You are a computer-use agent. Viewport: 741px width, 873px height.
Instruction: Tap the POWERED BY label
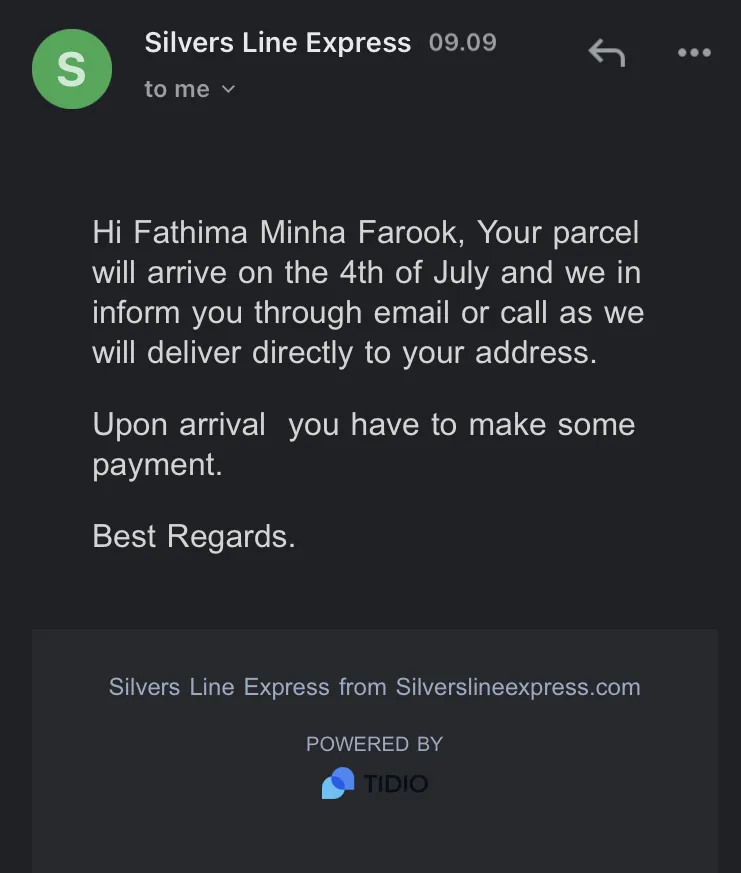click(375, 744)
